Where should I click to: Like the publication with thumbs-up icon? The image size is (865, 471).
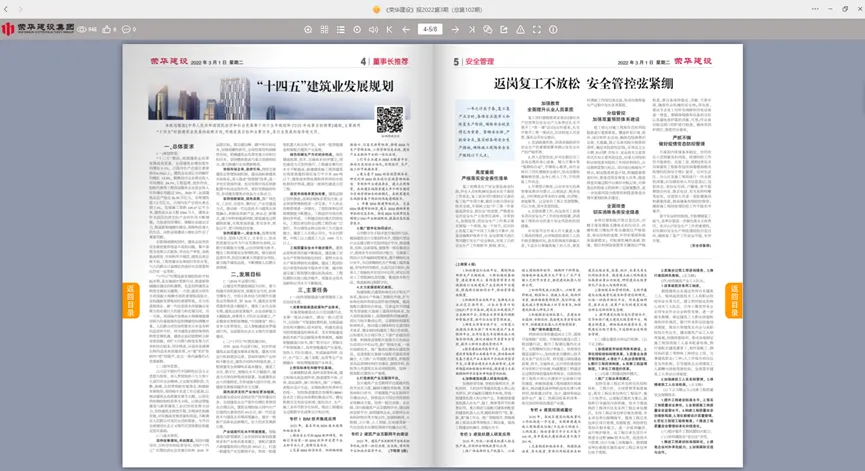pos(106,29)
